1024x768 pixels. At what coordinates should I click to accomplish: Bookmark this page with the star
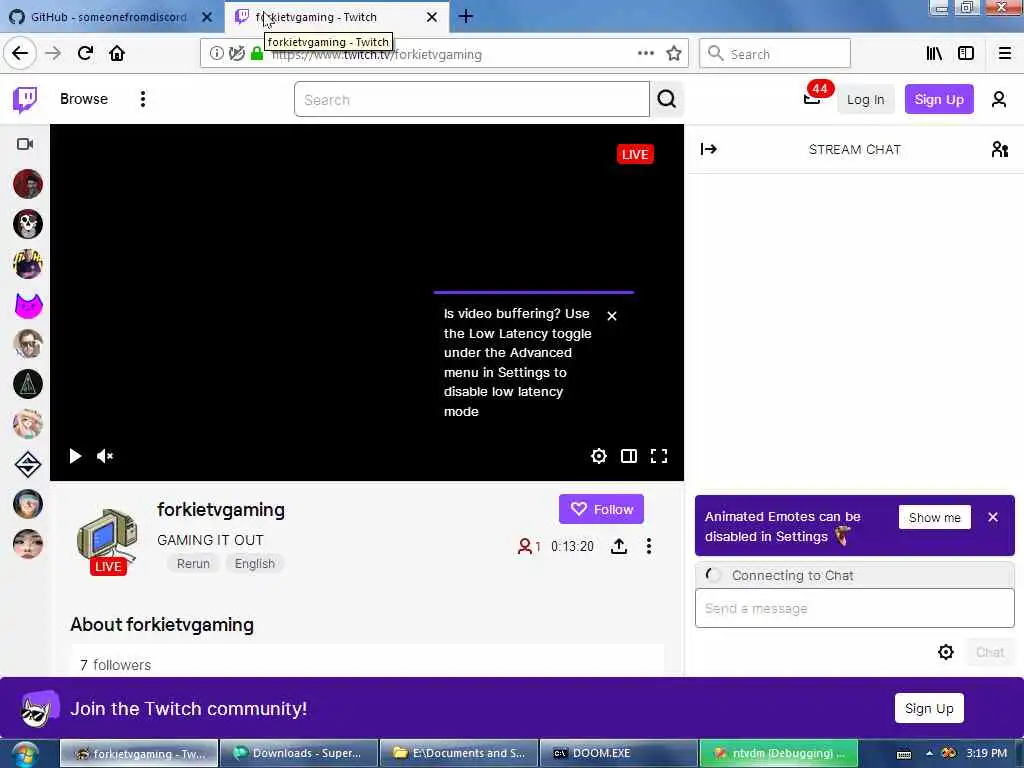tap(674, 54)
